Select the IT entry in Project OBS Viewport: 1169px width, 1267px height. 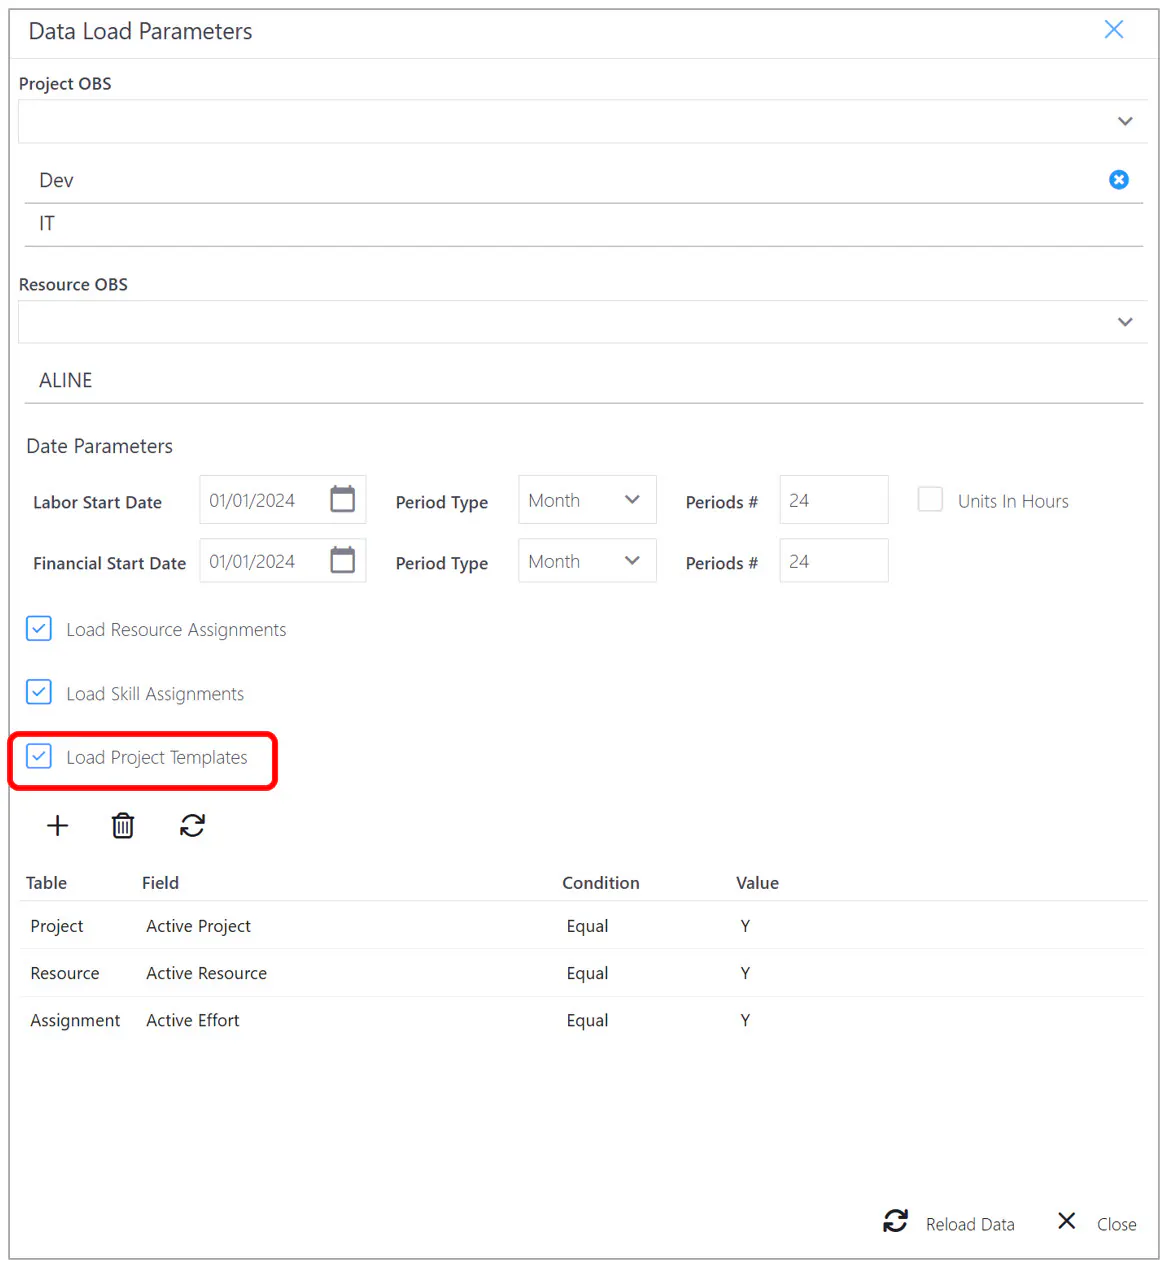pyautogui.click(x=584, y=224)
